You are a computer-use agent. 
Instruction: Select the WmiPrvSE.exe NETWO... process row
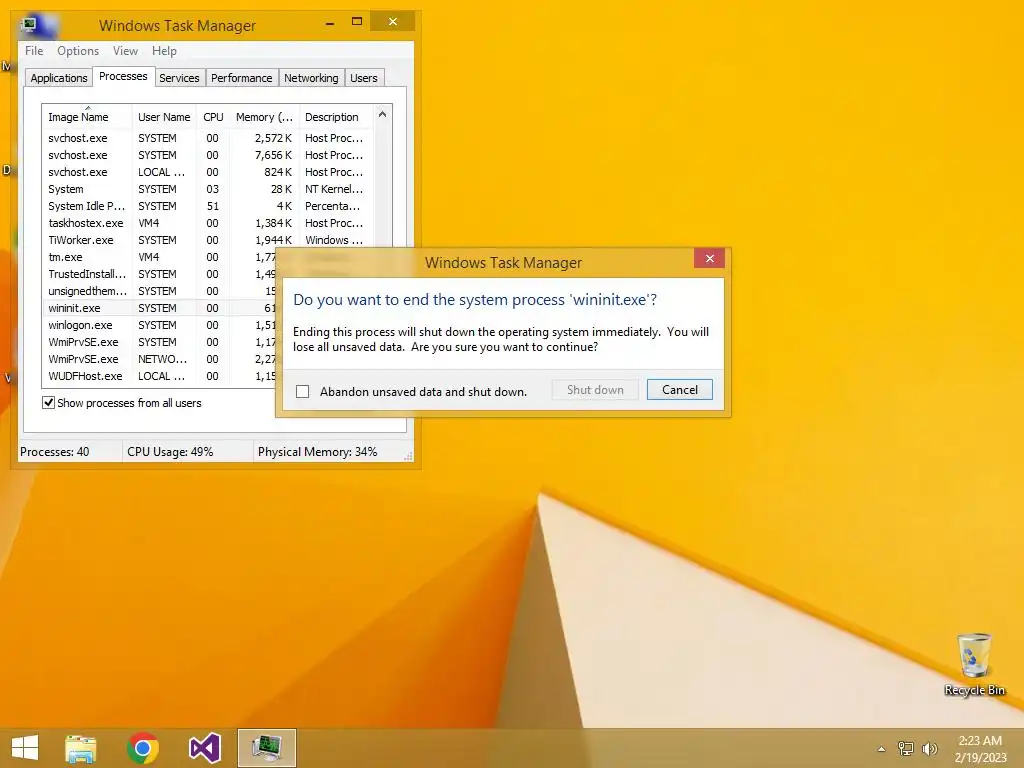coord(160,359)
